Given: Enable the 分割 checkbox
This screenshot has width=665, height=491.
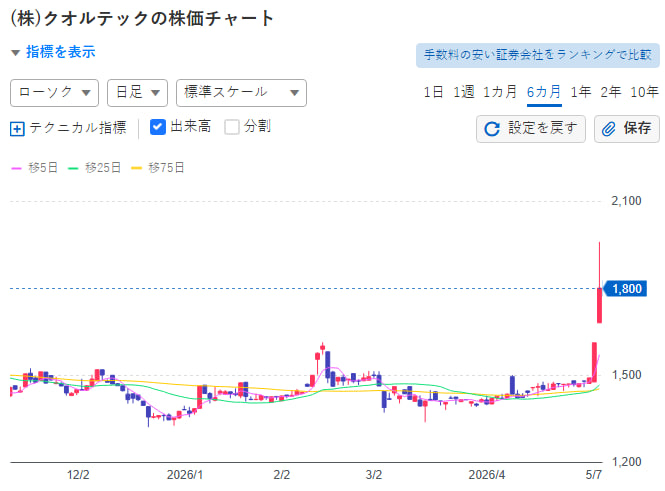Looking at the screenshot, I should click(232, 127).
